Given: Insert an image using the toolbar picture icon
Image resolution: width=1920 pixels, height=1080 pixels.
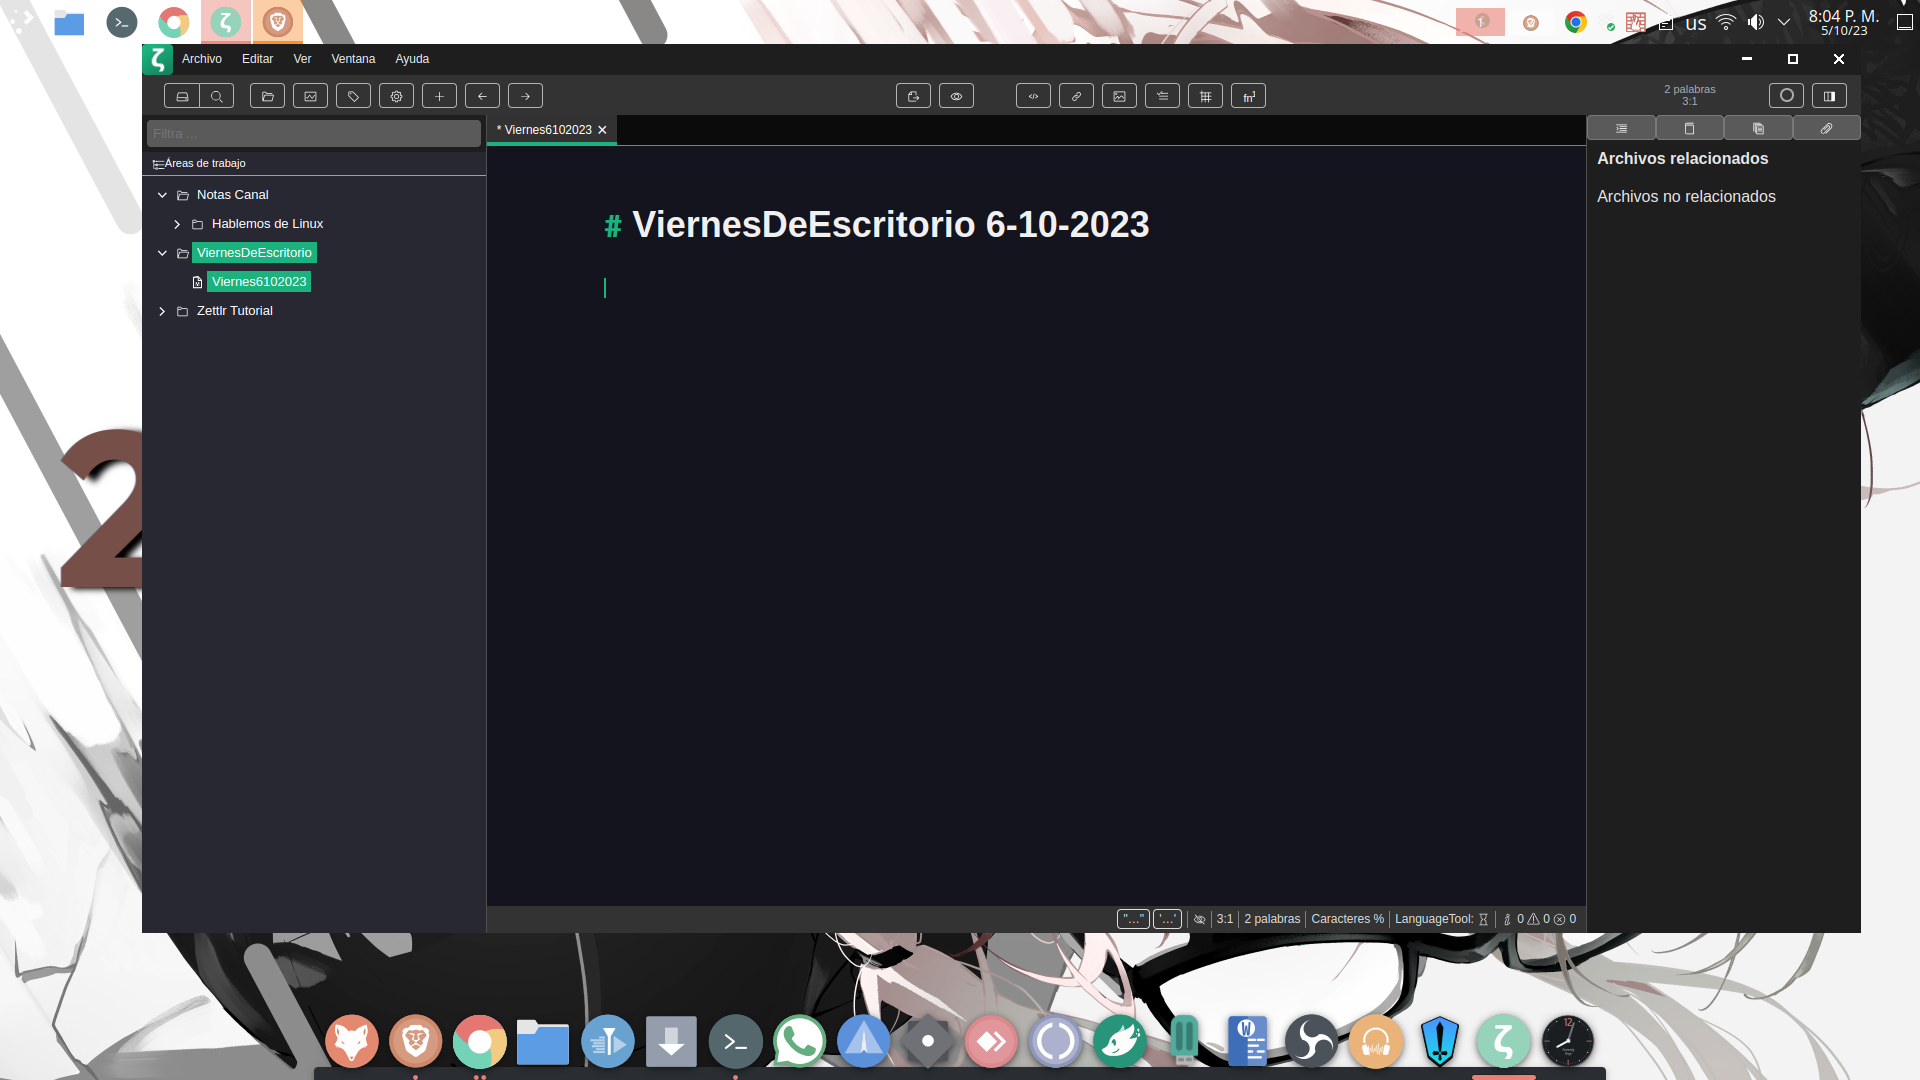Looking at the screenshot, I should (1119, 96).
